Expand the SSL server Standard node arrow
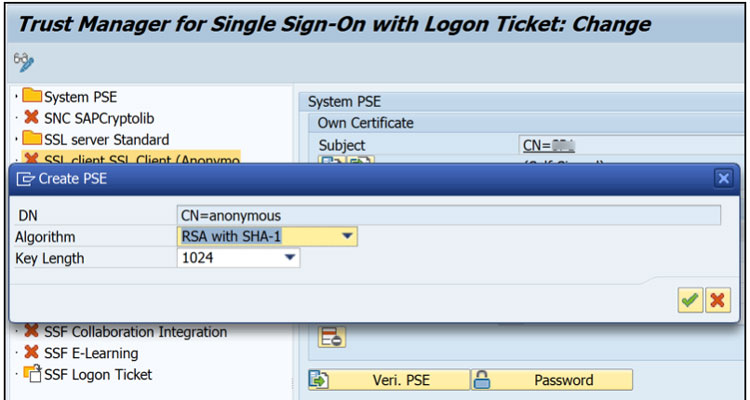 (x=16, y=139)
